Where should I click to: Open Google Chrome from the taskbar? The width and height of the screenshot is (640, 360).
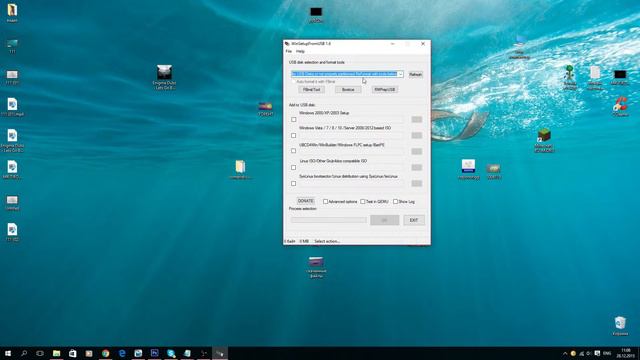tap(105, 353)
